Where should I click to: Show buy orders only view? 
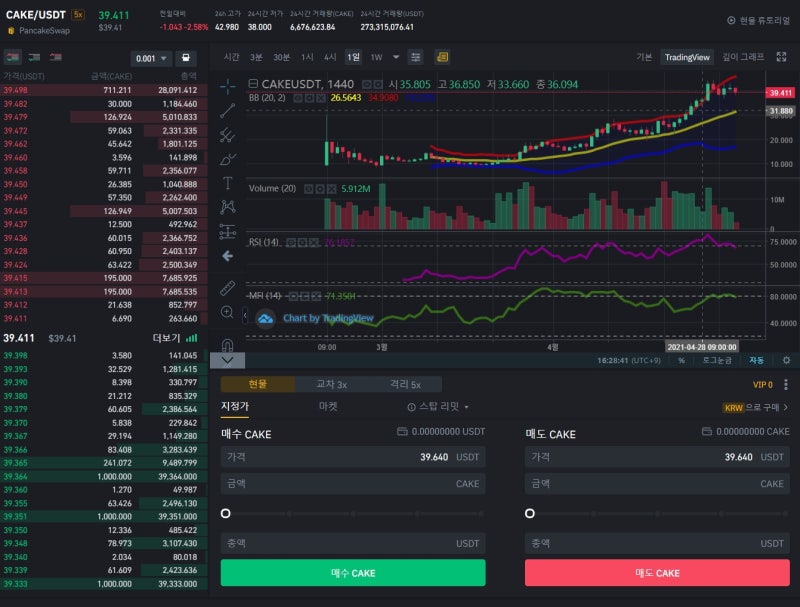(34, 57)
